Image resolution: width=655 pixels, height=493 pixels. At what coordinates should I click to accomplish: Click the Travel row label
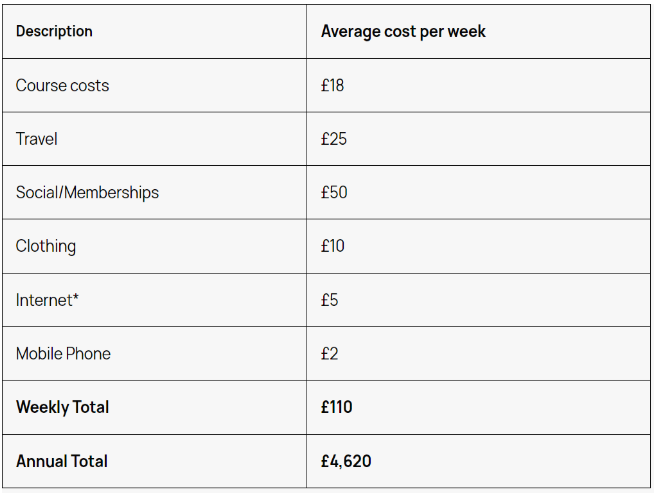pyautogui.click(x=36, y=139)
